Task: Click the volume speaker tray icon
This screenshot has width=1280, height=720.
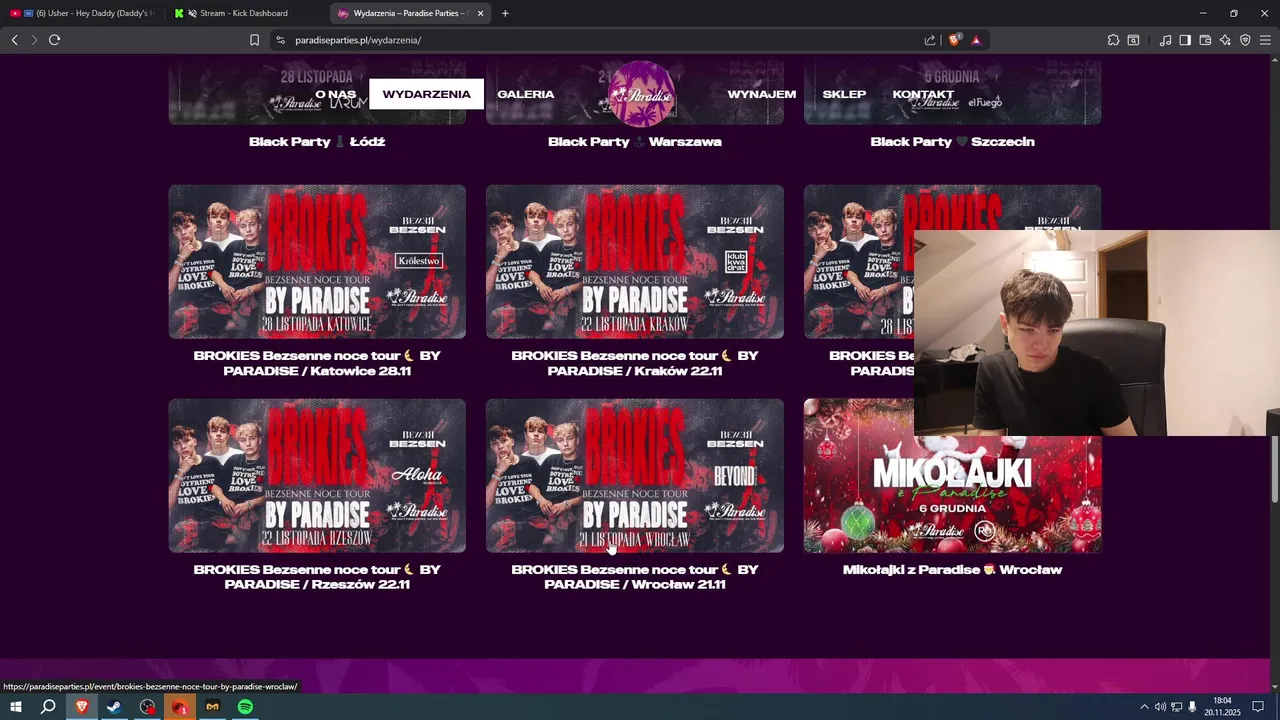Action: point(1161,707)
